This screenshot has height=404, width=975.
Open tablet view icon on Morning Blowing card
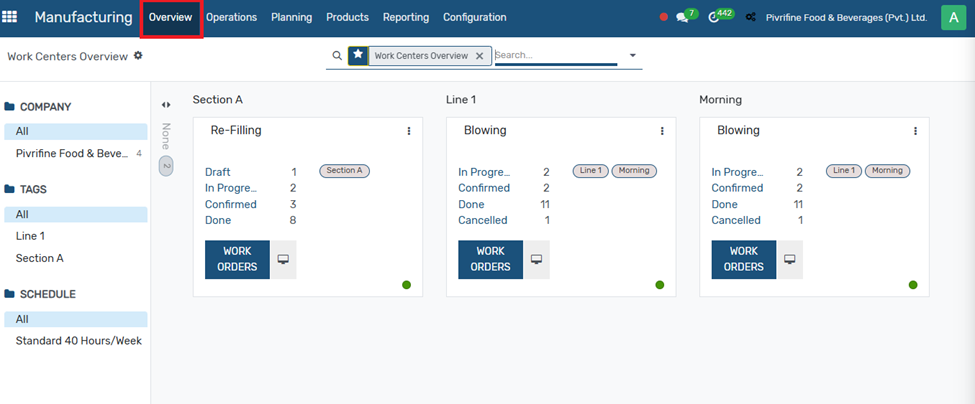pyautogui.click(x=790, y=259)
